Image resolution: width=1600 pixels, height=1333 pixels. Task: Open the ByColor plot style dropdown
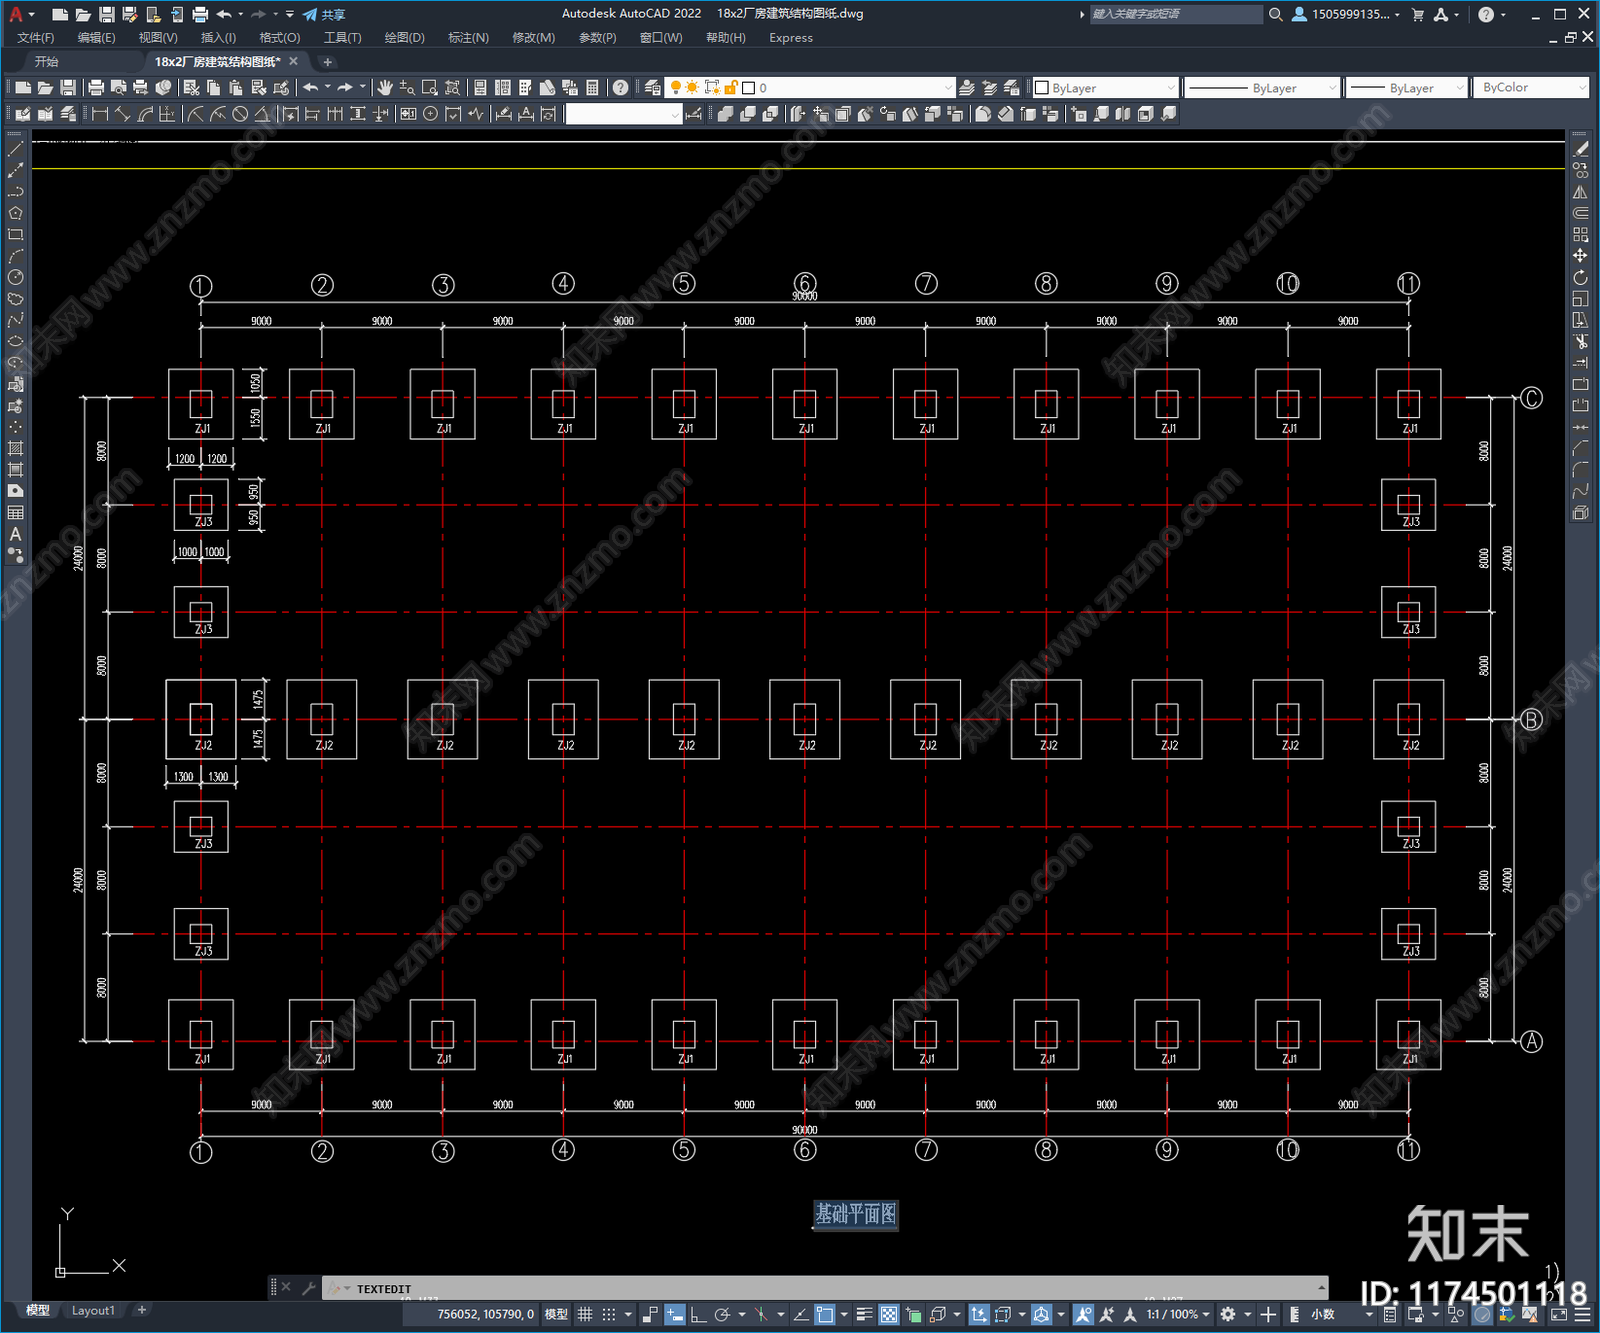[x=1530, y=88]
